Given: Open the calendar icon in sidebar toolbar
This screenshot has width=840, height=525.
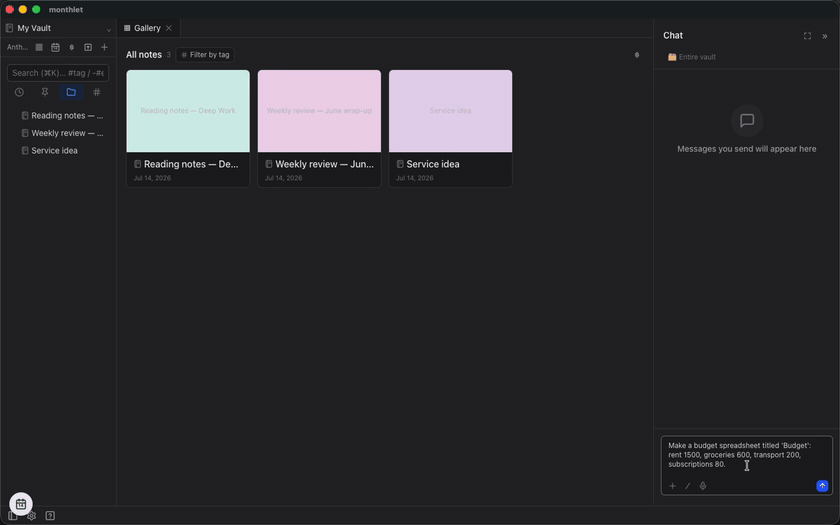Looking at the screenshot, I should (55, 47).
